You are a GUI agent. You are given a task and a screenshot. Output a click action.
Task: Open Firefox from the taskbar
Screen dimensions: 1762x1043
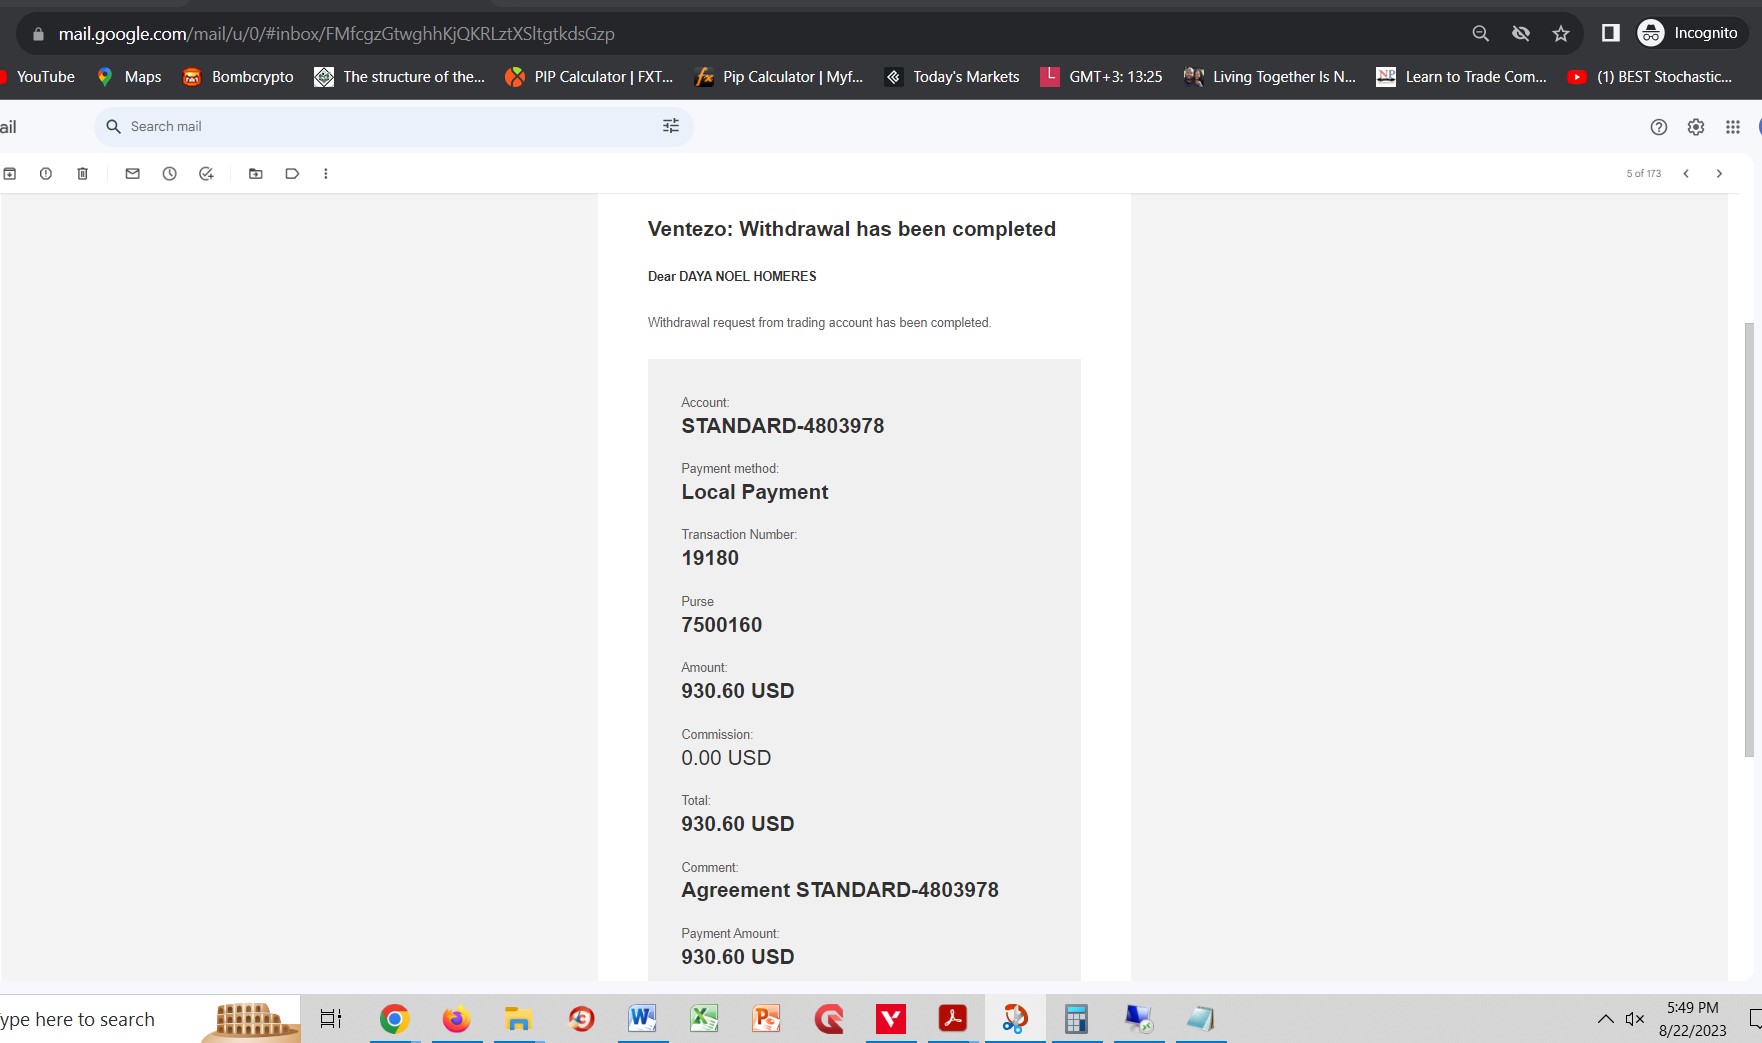pos(456,1019)
